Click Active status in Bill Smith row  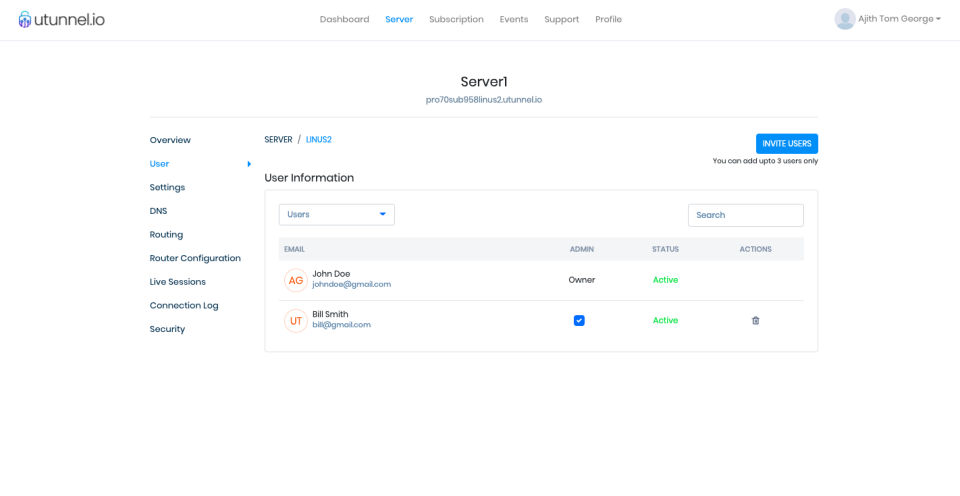tap(666, 320)
